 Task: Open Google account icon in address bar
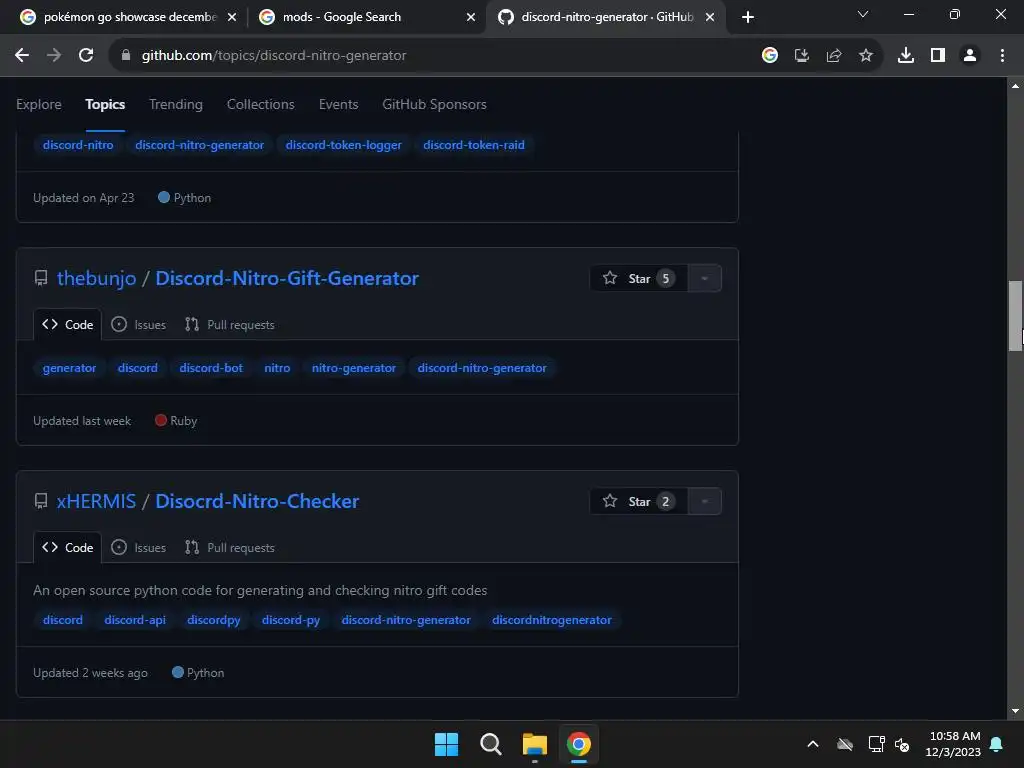pos(770,56)
